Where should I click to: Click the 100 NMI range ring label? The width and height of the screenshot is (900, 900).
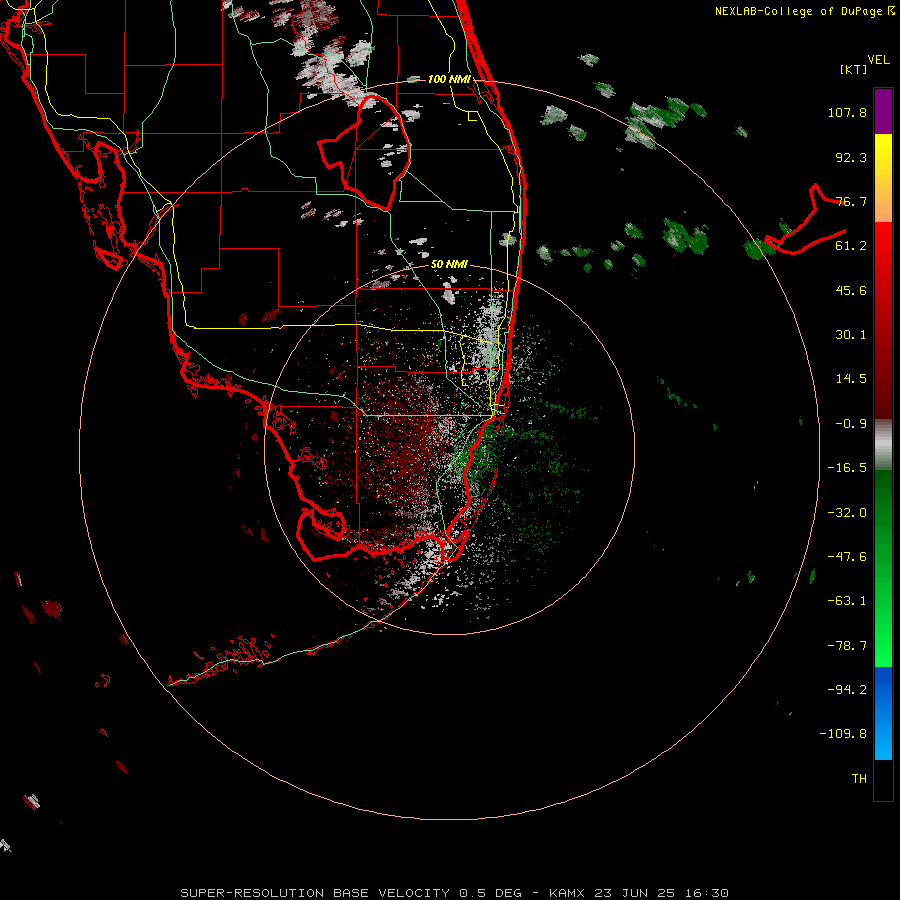(x=449, y=79)
